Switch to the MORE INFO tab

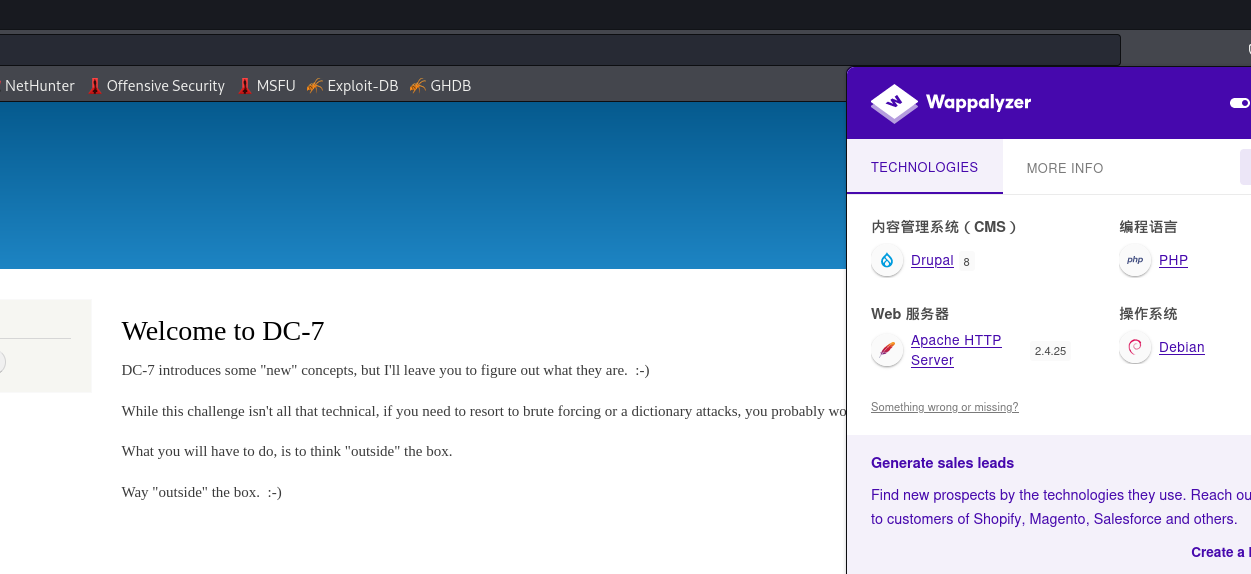1065,168
